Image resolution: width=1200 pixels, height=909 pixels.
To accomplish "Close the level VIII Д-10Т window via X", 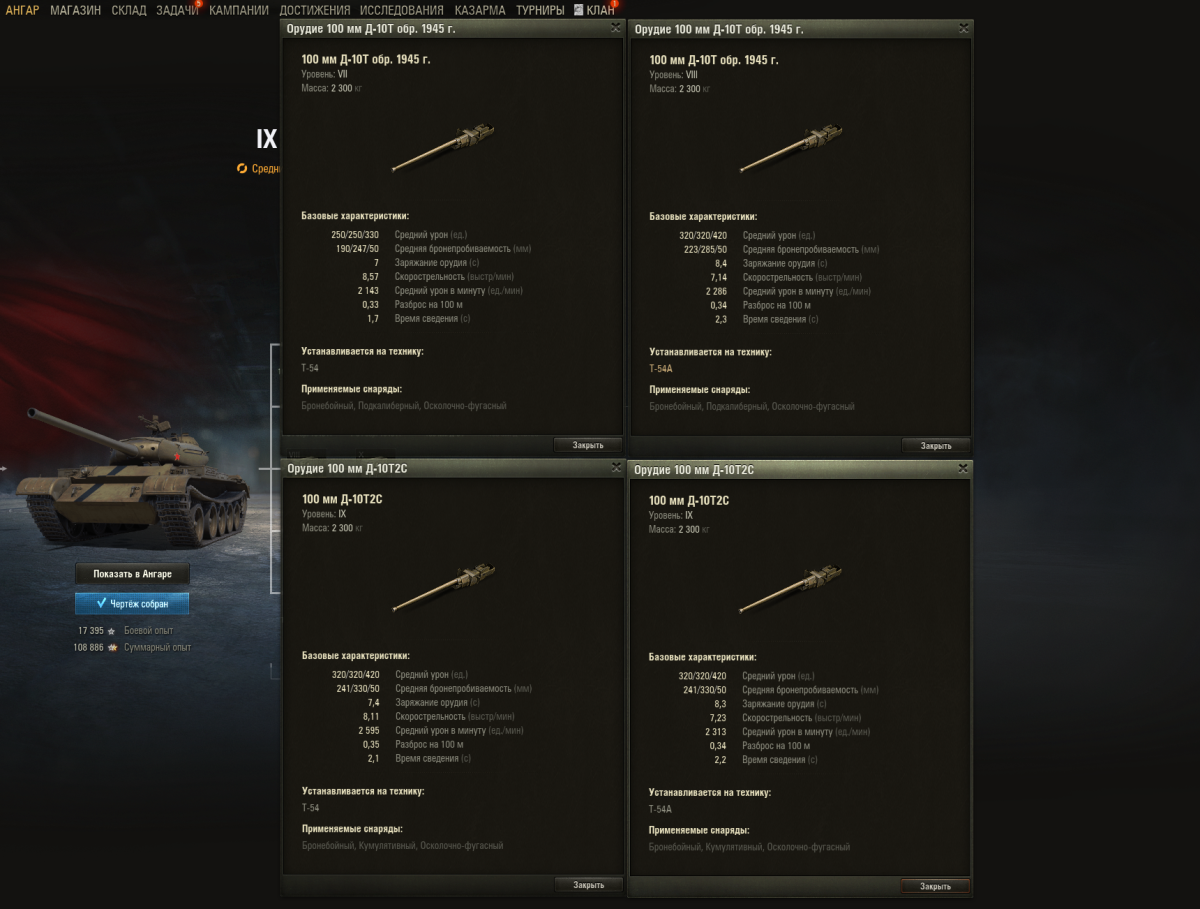I will click(963, 29).
